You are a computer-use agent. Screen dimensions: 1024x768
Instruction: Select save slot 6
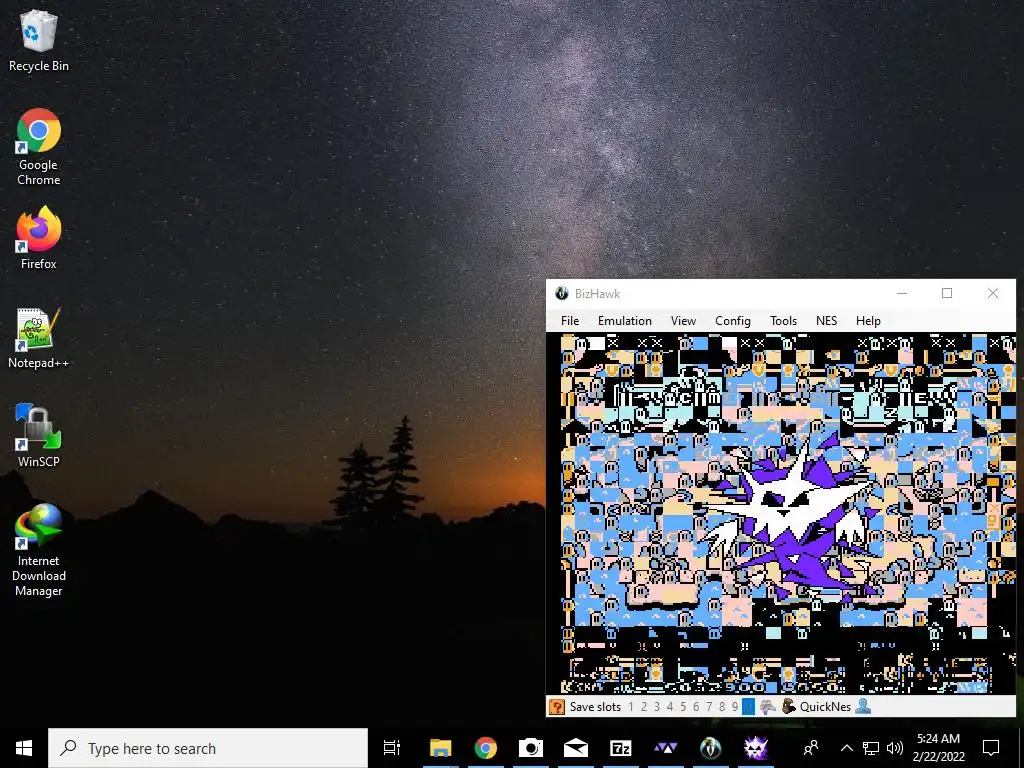point(696,707)
